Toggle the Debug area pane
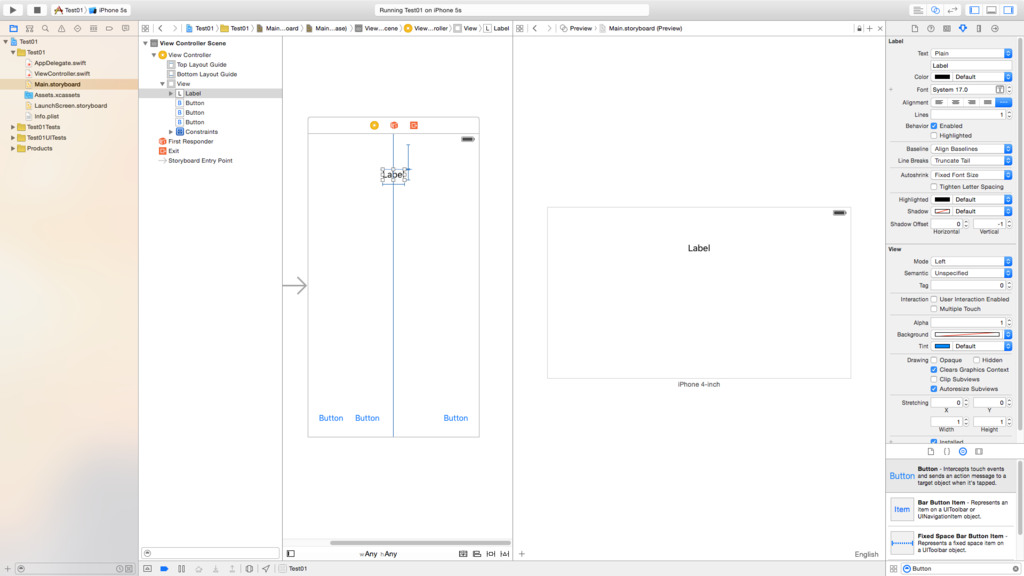Image resolution: width=1024 pixels, height=576 pixels. click(x=991, y=10)
